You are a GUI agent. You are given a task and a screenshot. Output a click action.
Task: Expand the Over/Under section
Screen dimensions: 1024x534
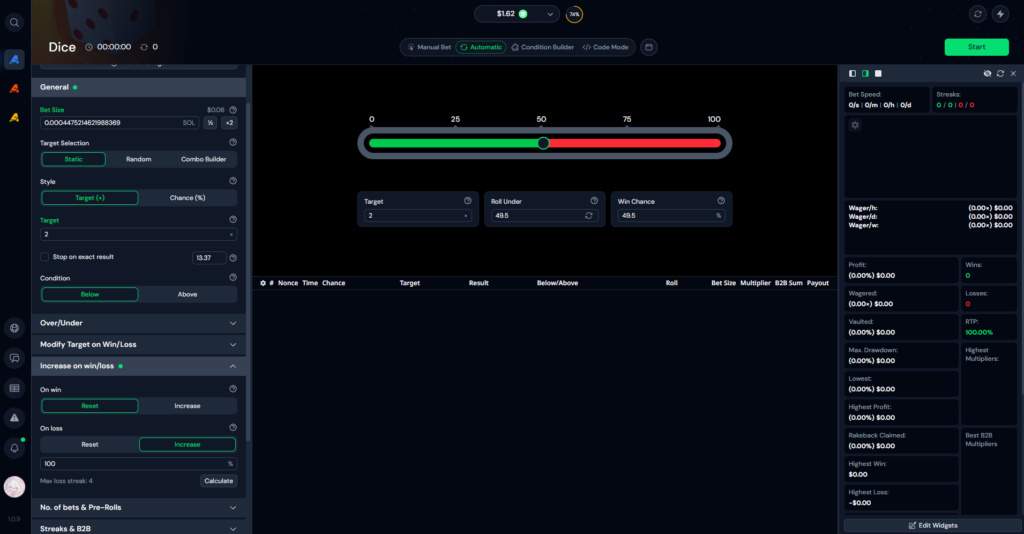[x=138, y=323]
